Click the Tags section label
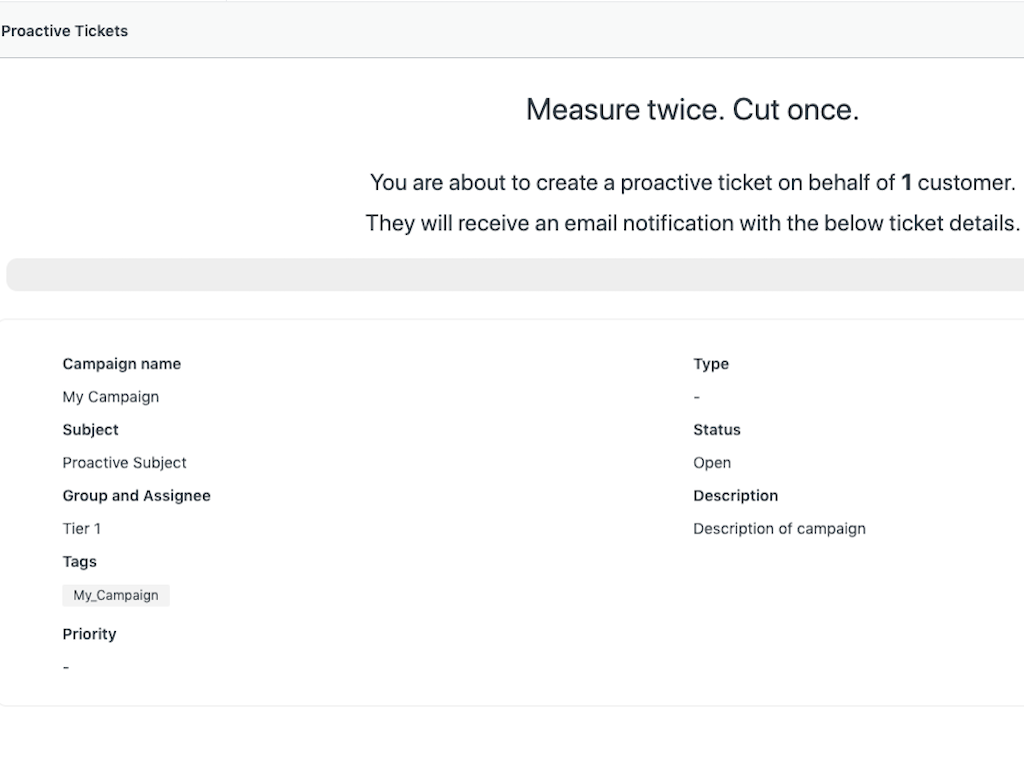 (x=80, y=562)
